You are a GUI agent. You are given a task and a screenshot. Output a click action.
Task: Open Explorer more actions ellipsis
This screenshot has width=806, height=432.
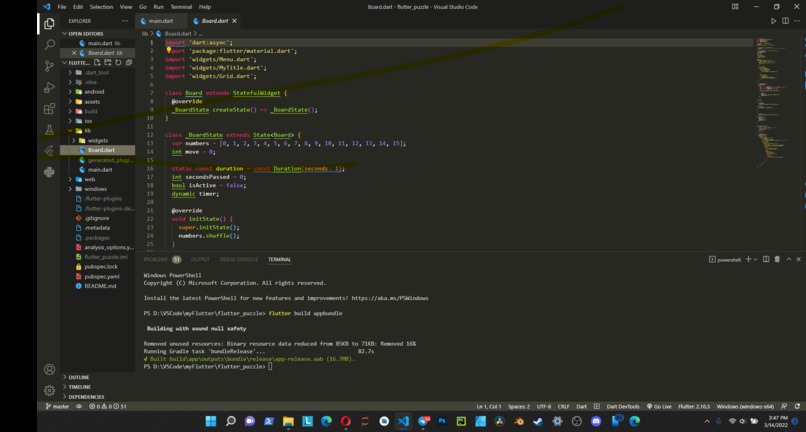point(125,21)
